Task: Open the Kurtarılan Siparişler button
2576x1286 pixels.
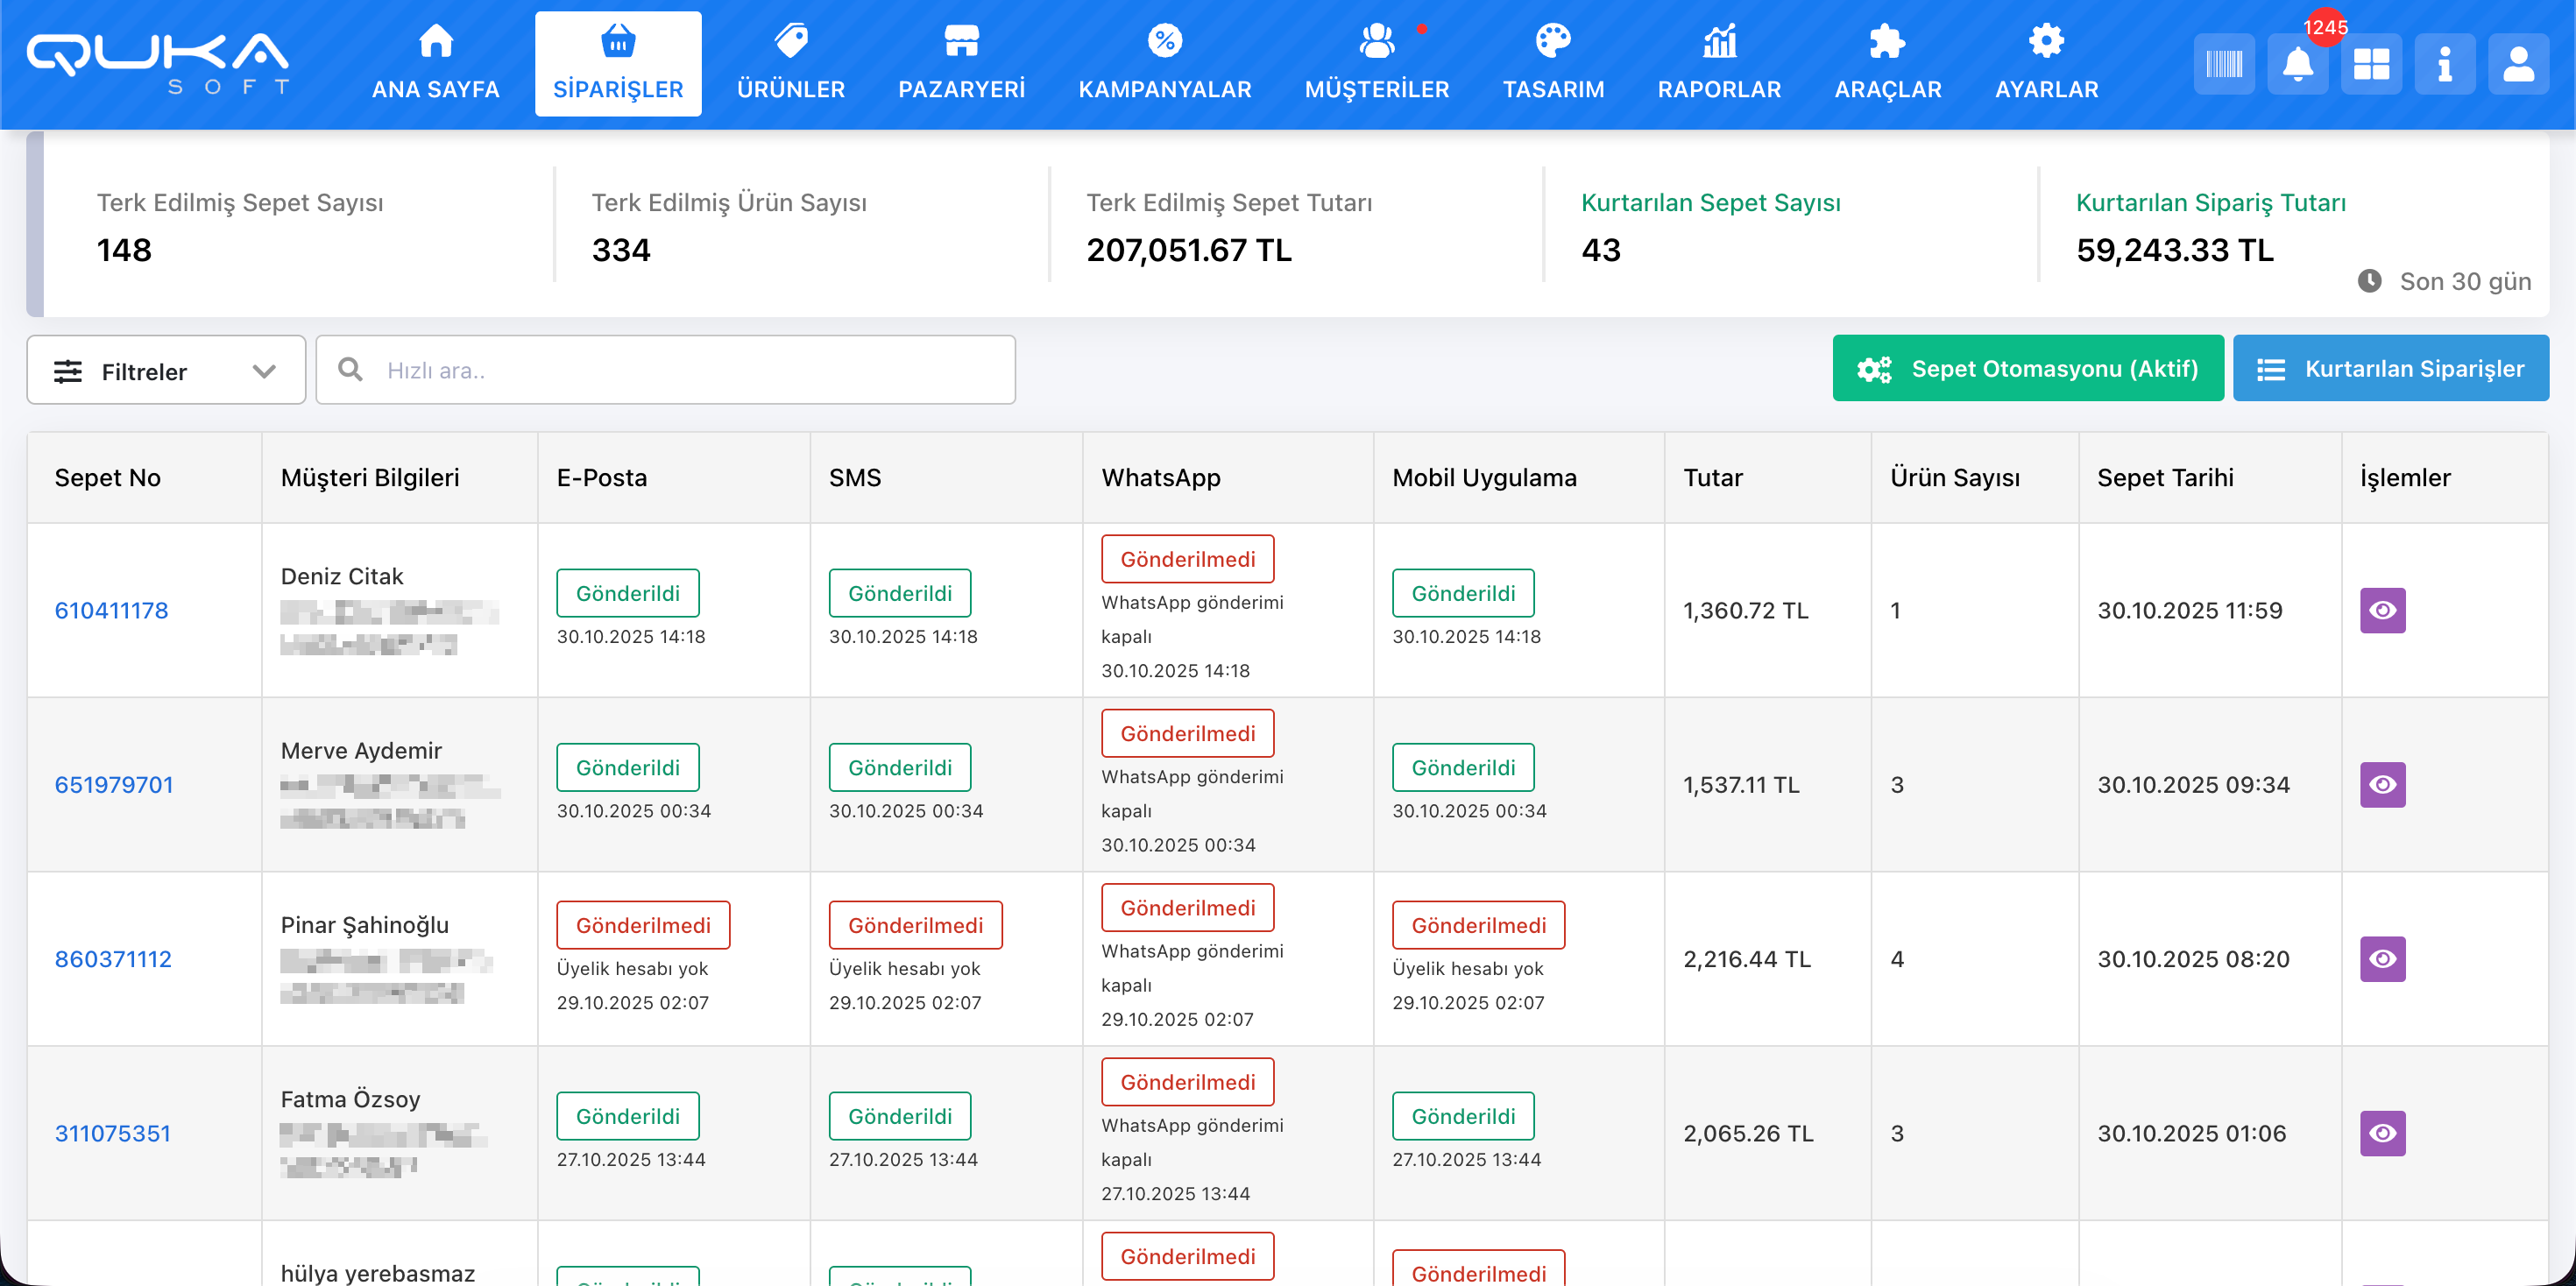Action: pyautogui.click(x=2390, y=369)
